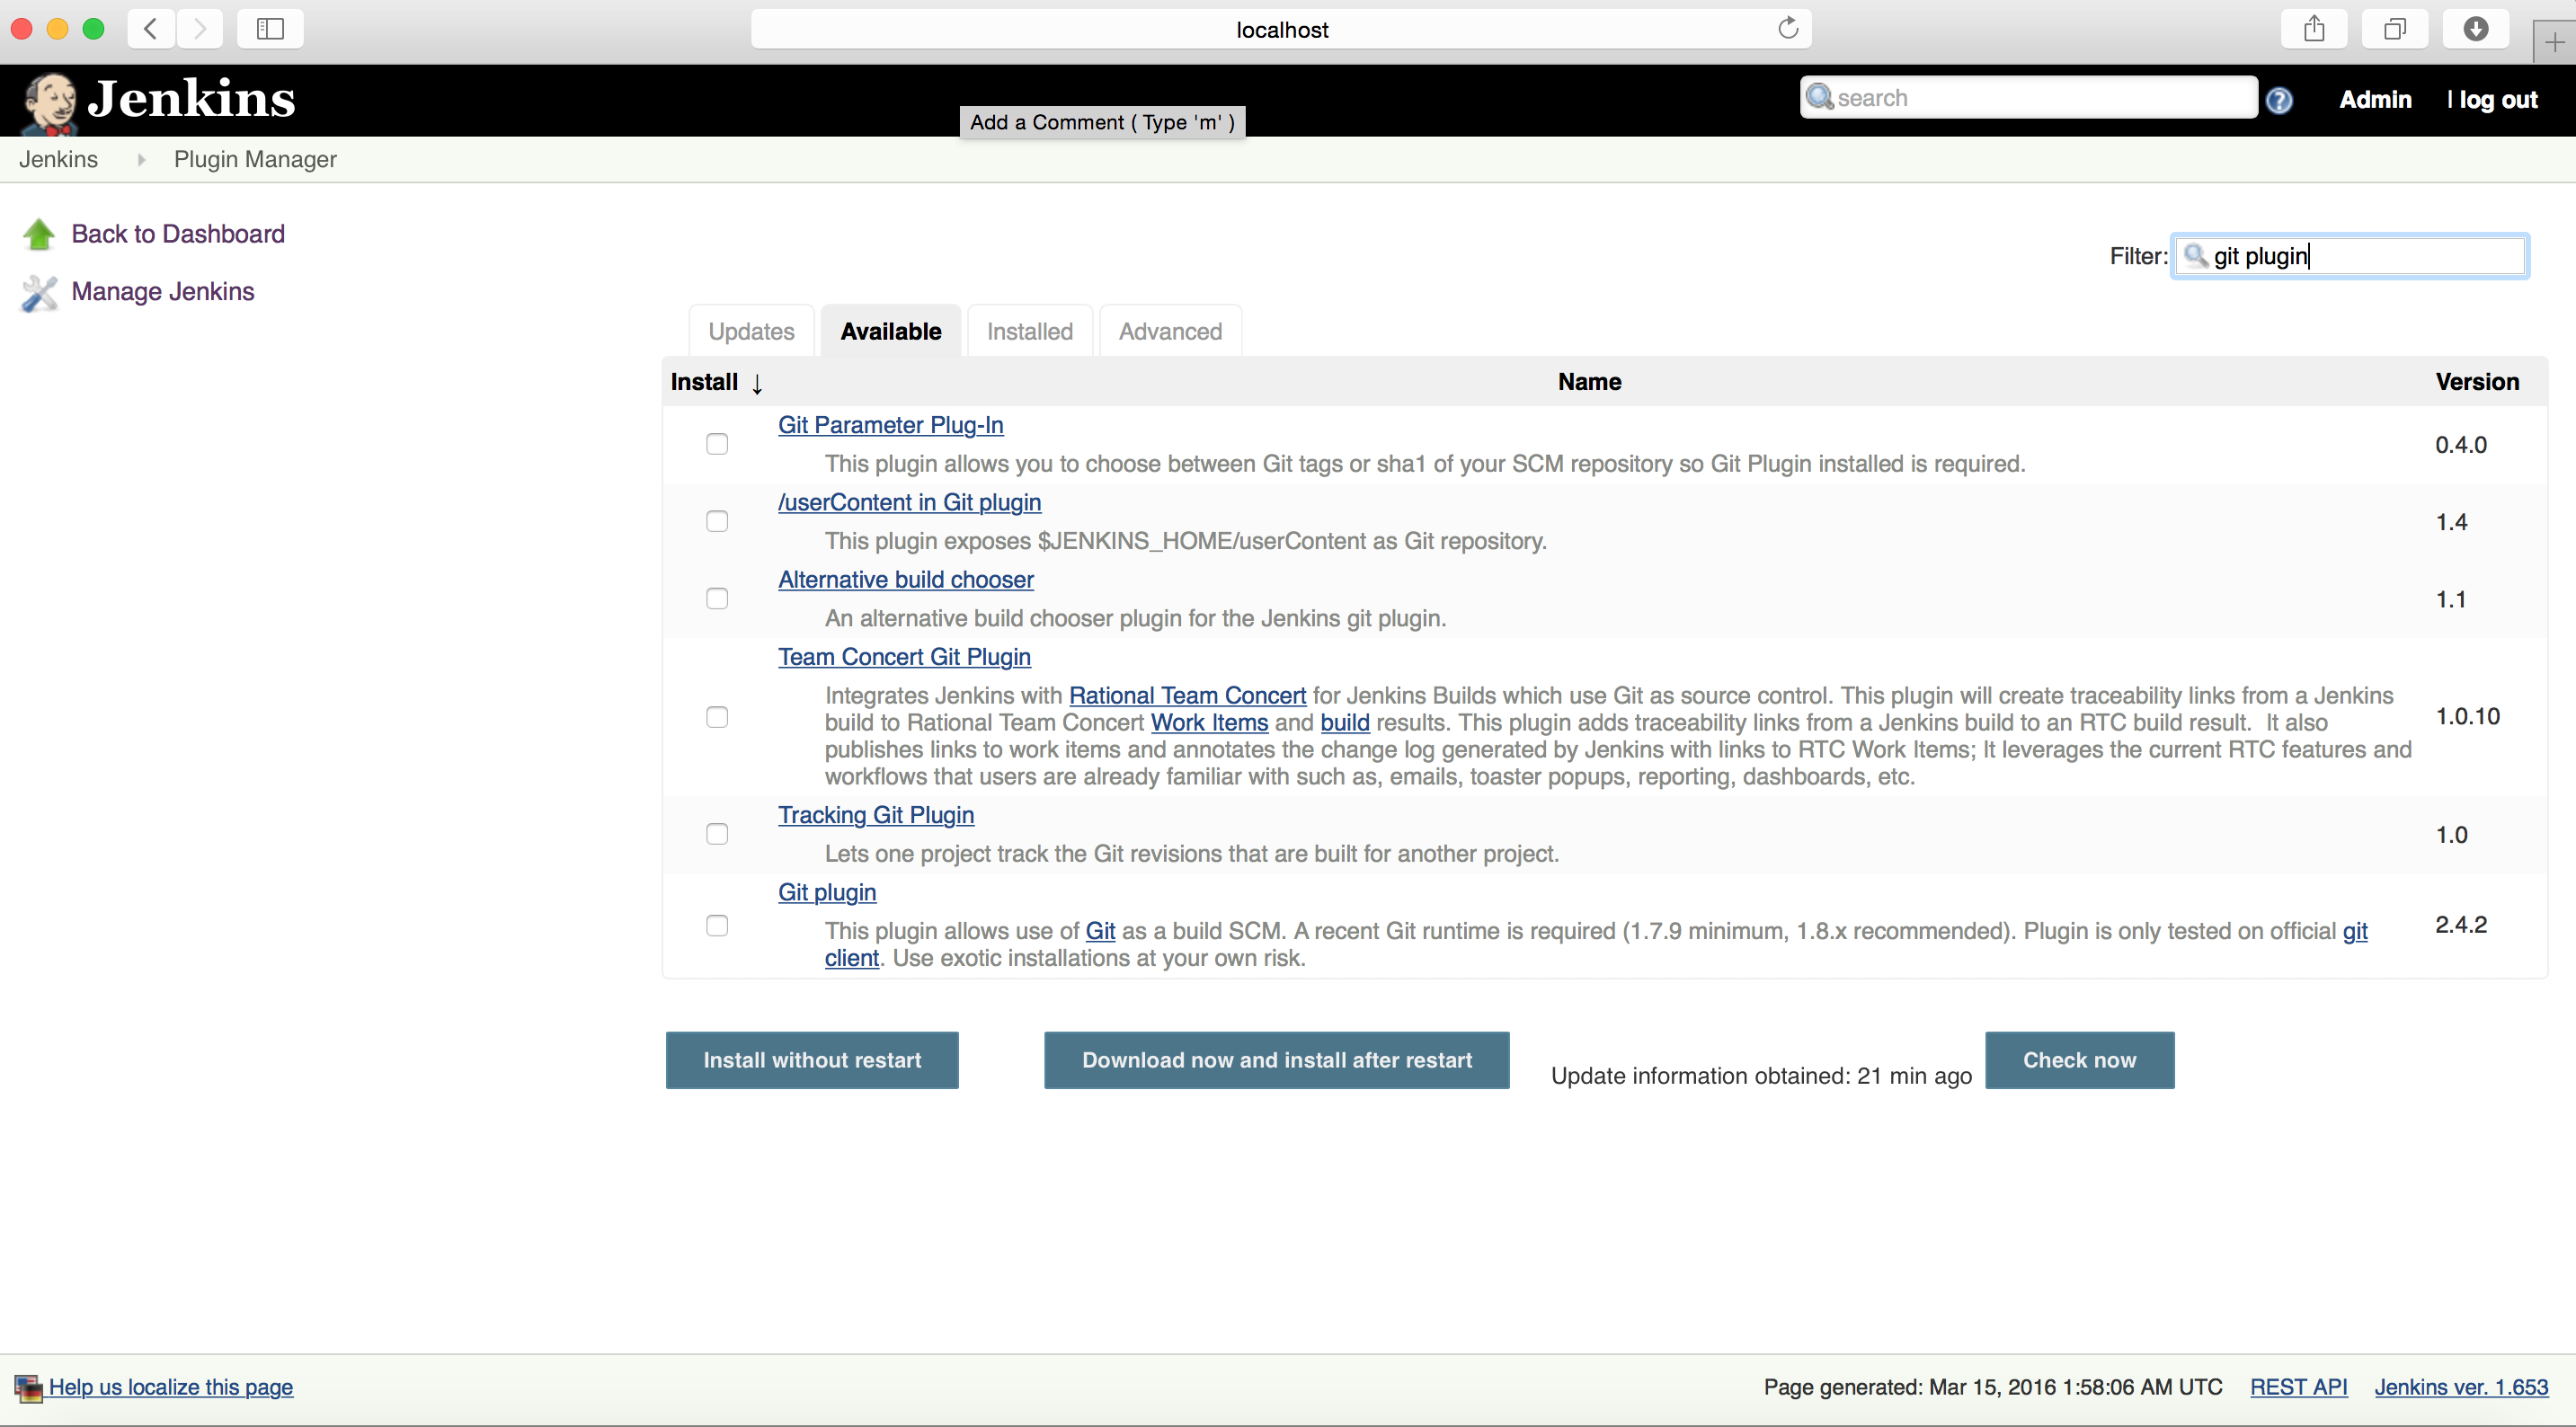
Task: Click Download now and install after restart
Action: pyautogui.click(x=1277, y=1060)
